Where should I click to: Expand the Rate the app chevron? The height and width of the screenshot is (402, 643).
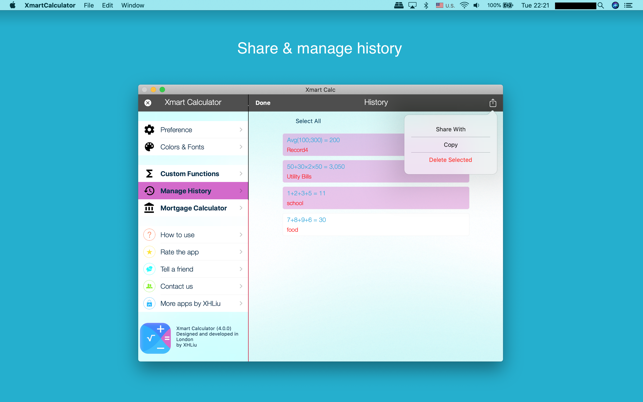pyautogui.click(x=241, y=252)
